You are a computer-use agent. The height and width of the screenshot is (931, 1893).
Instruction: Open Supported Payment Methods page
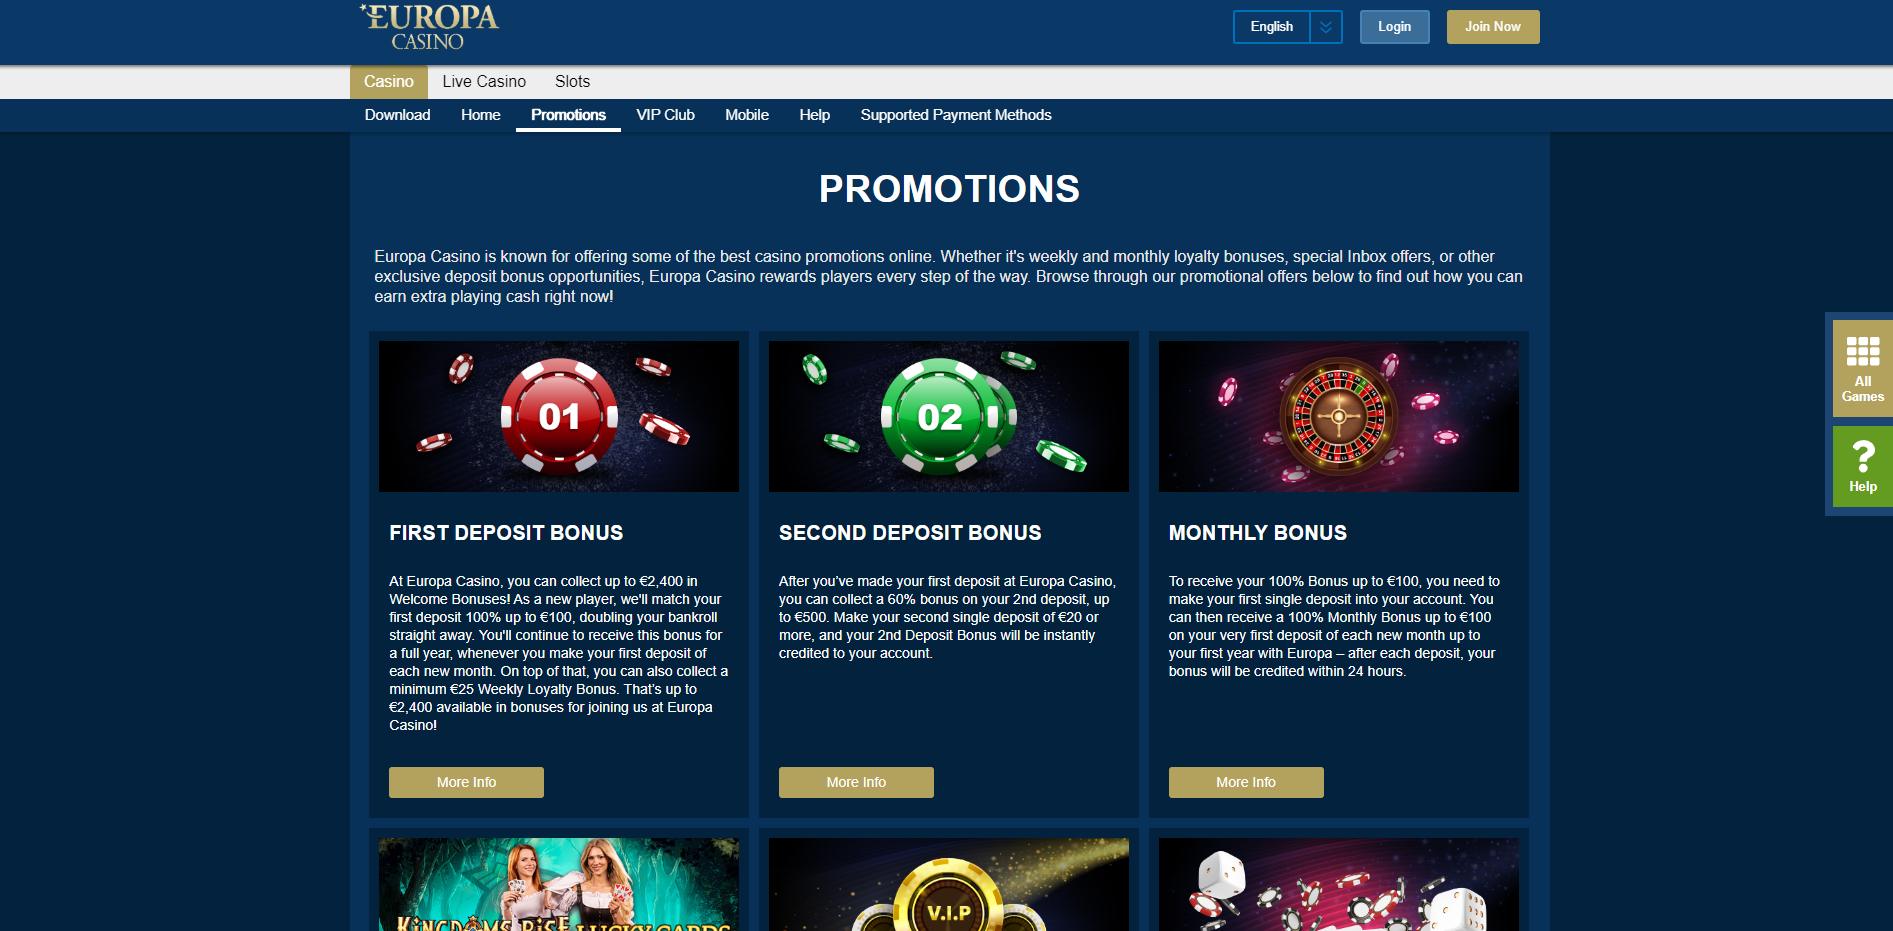pyautogui.click(x=956, y=115)
